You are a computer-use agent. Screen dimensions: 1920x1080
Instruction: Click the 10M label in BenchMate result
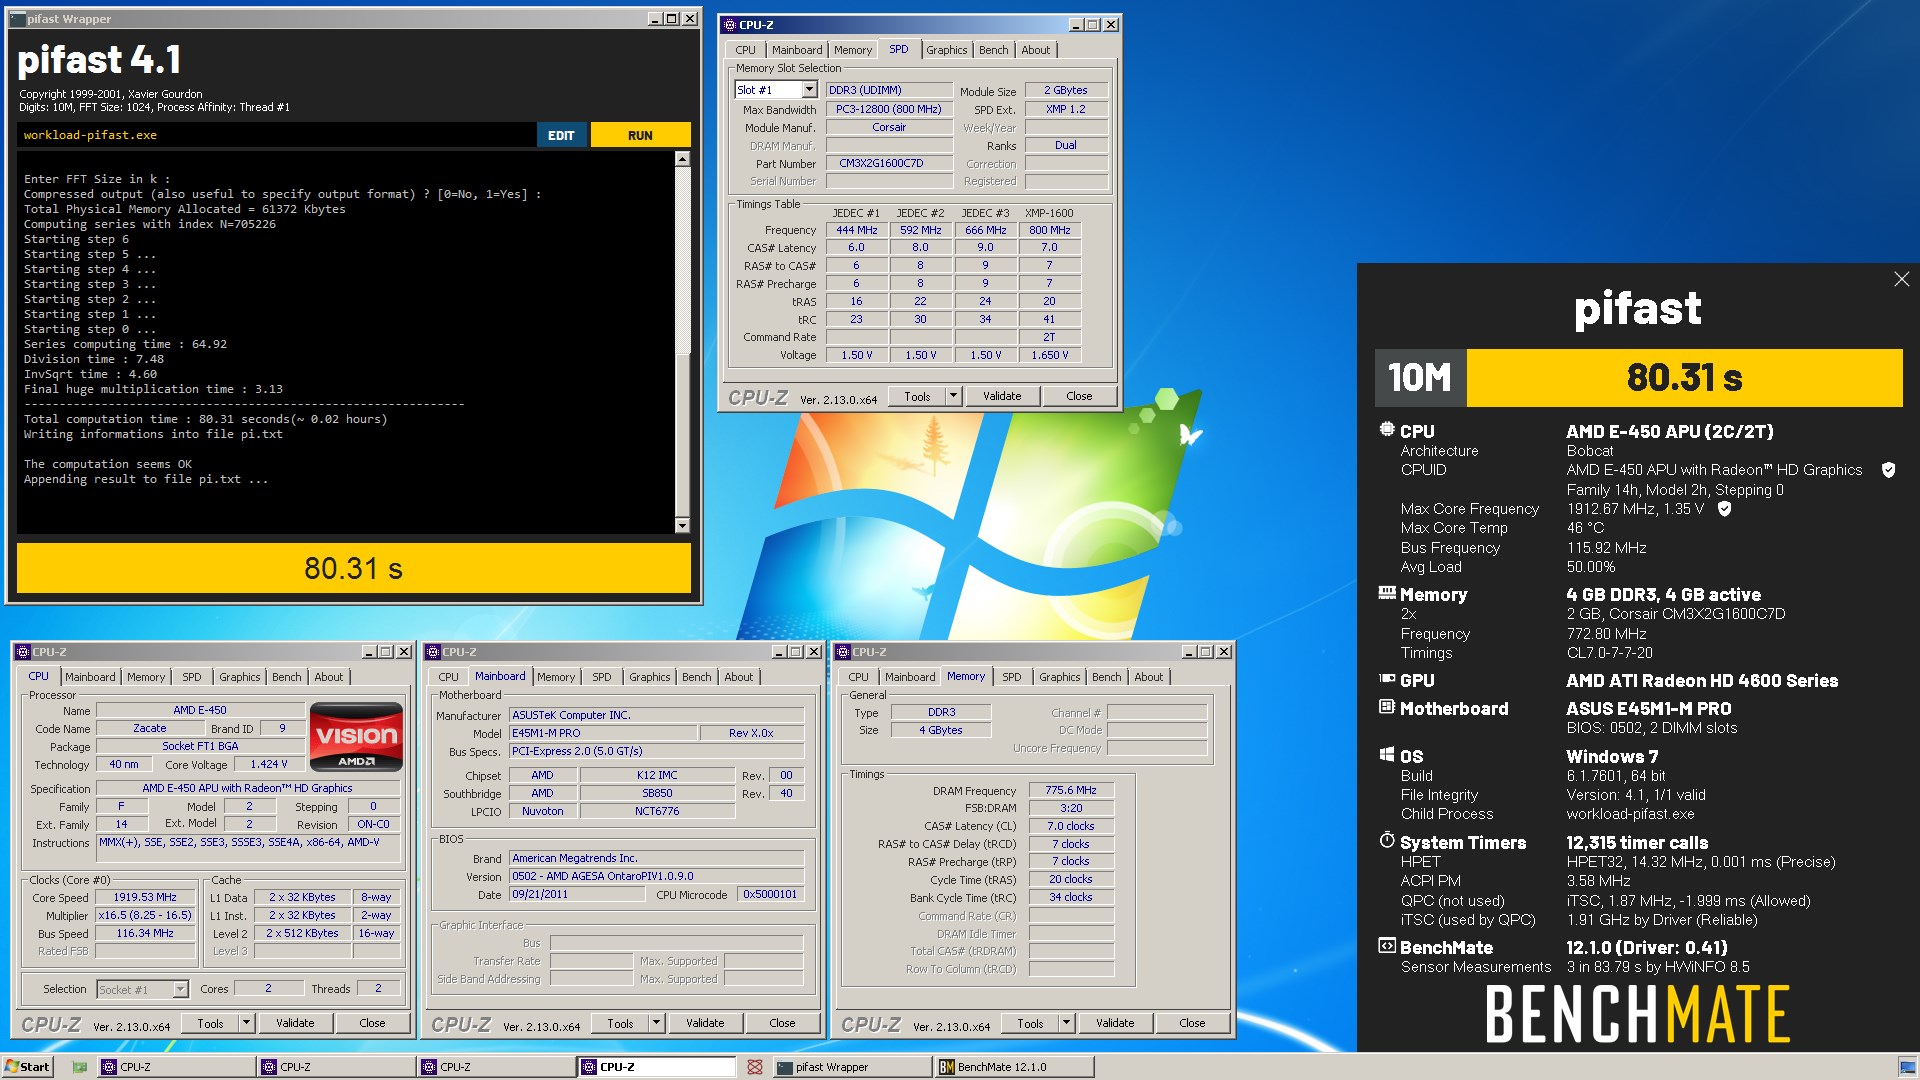pos(1420,378)
